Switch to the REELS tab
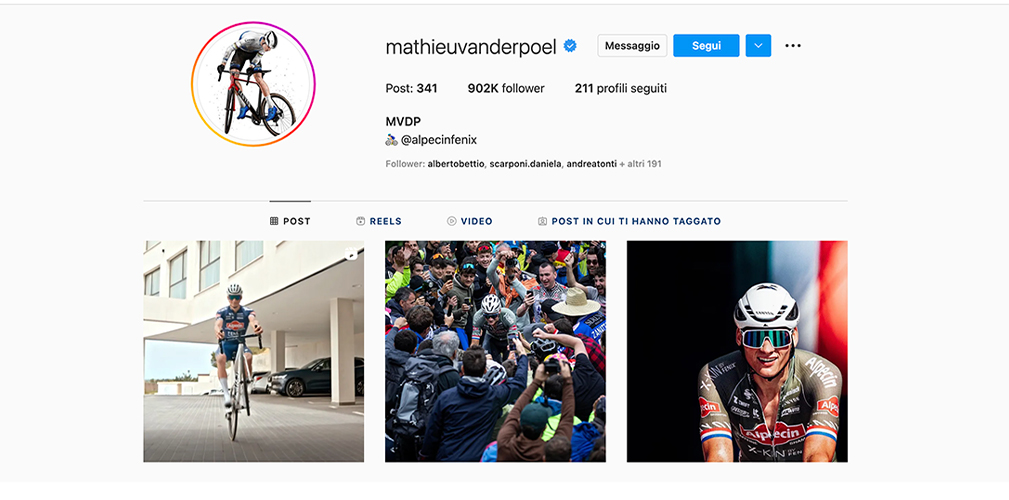The height and width of the screenshot is (500, 1009). point(379,221)
